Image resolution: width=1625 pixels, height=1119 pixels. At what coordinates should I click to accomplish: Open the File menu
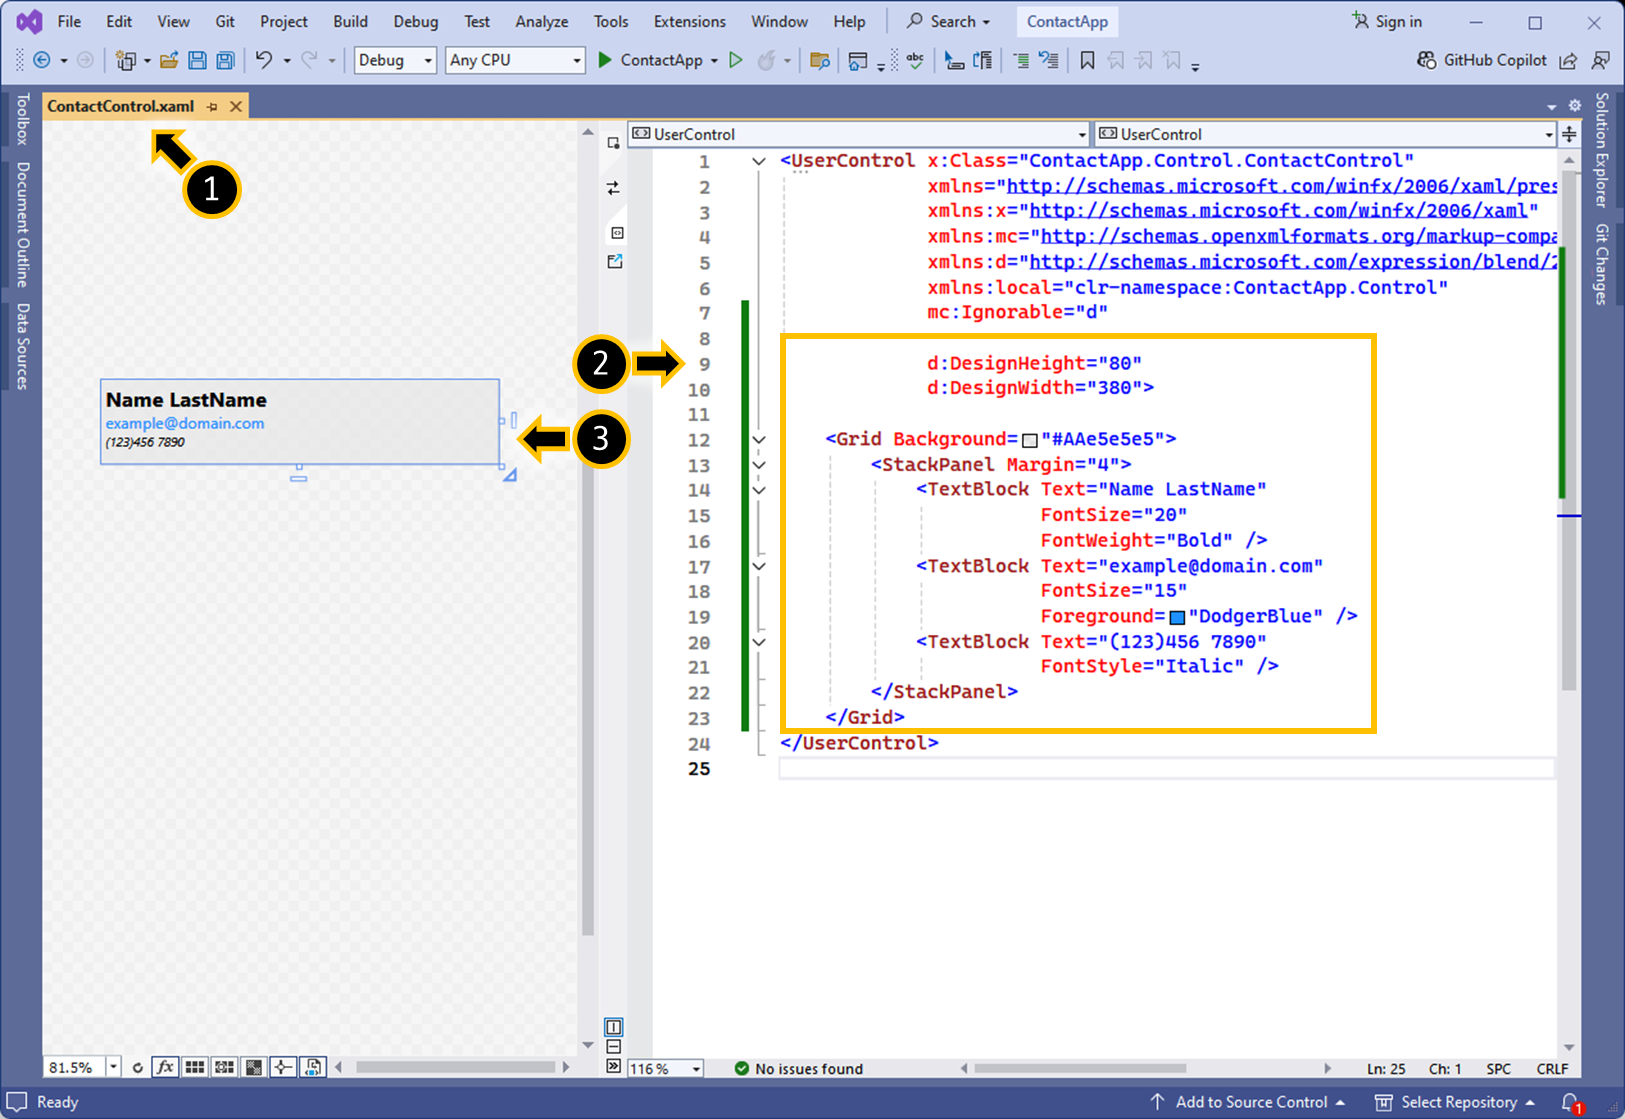click(x=69, y=21)
